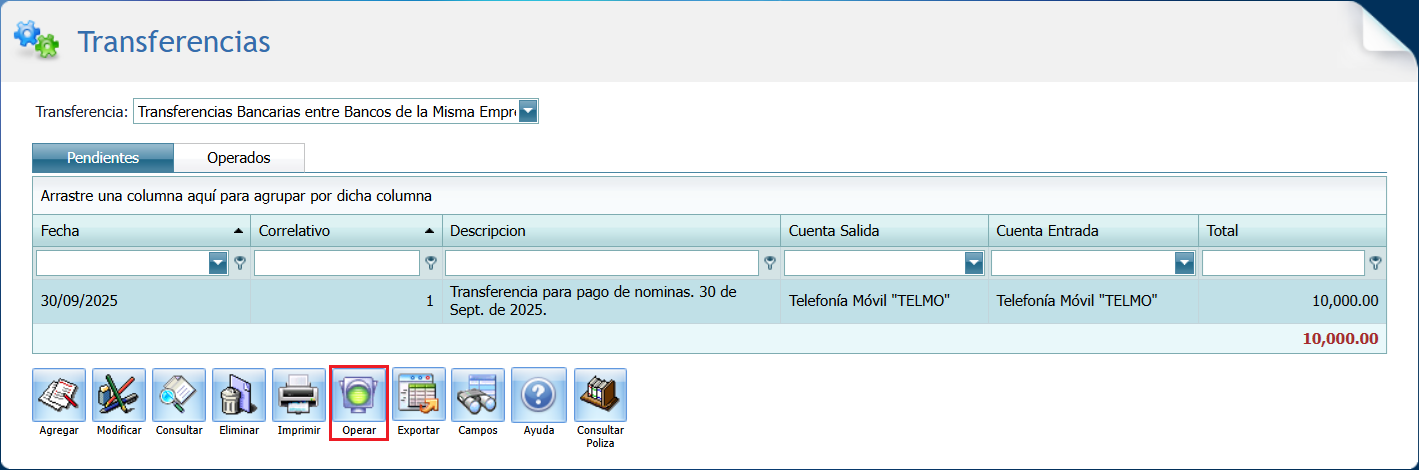1419x470 pixels.
Task: Focus the Total filter input field
Action: point(1284,263)
